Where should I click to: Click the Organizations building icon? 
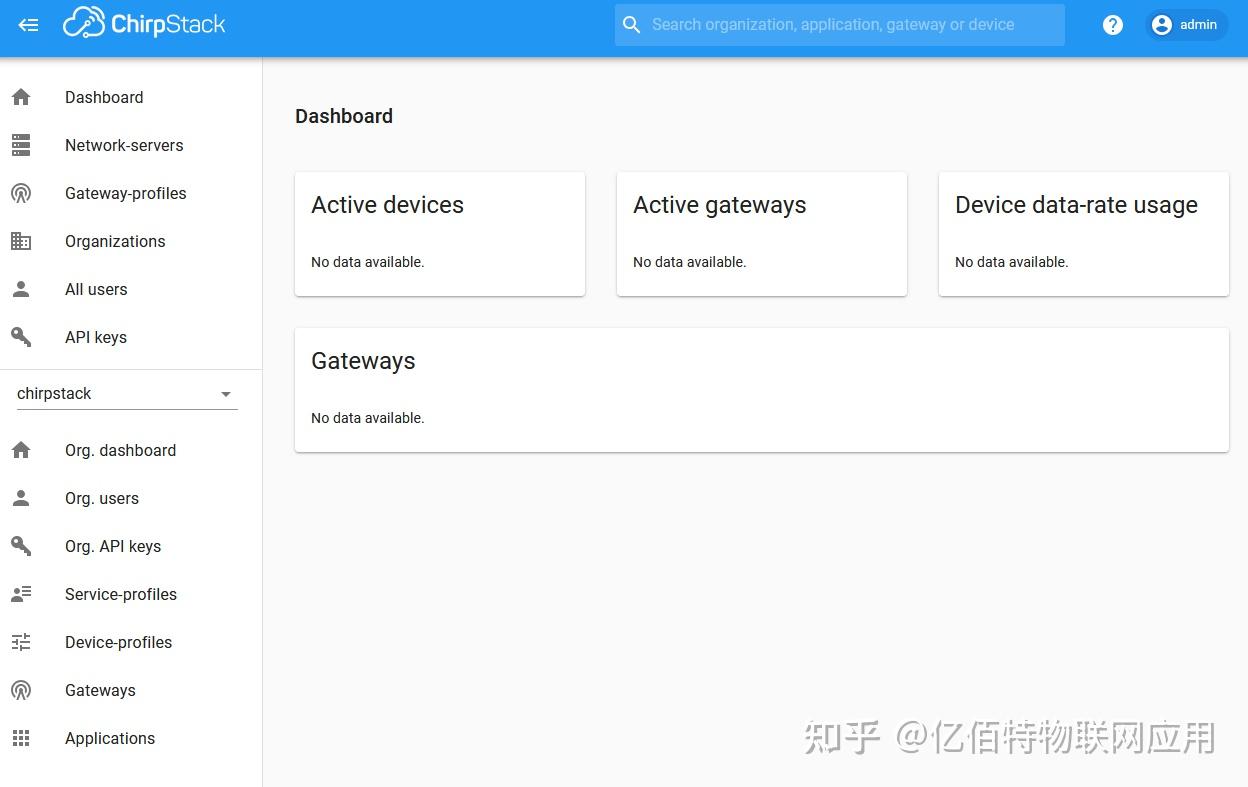click(x=21, y=241)
